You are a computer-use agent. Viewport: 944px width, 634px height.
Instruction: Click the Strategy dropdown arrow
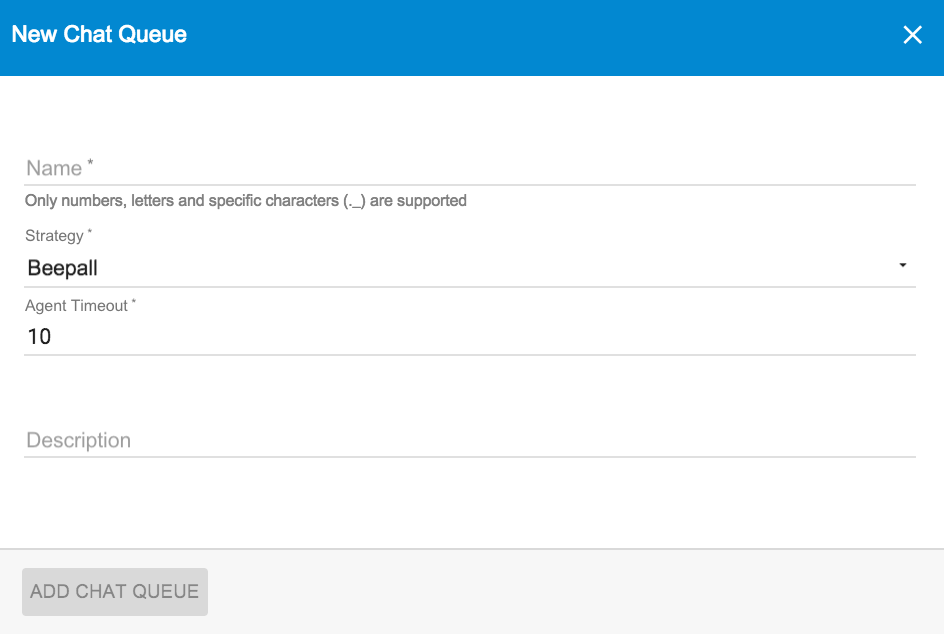pos(902,265)
